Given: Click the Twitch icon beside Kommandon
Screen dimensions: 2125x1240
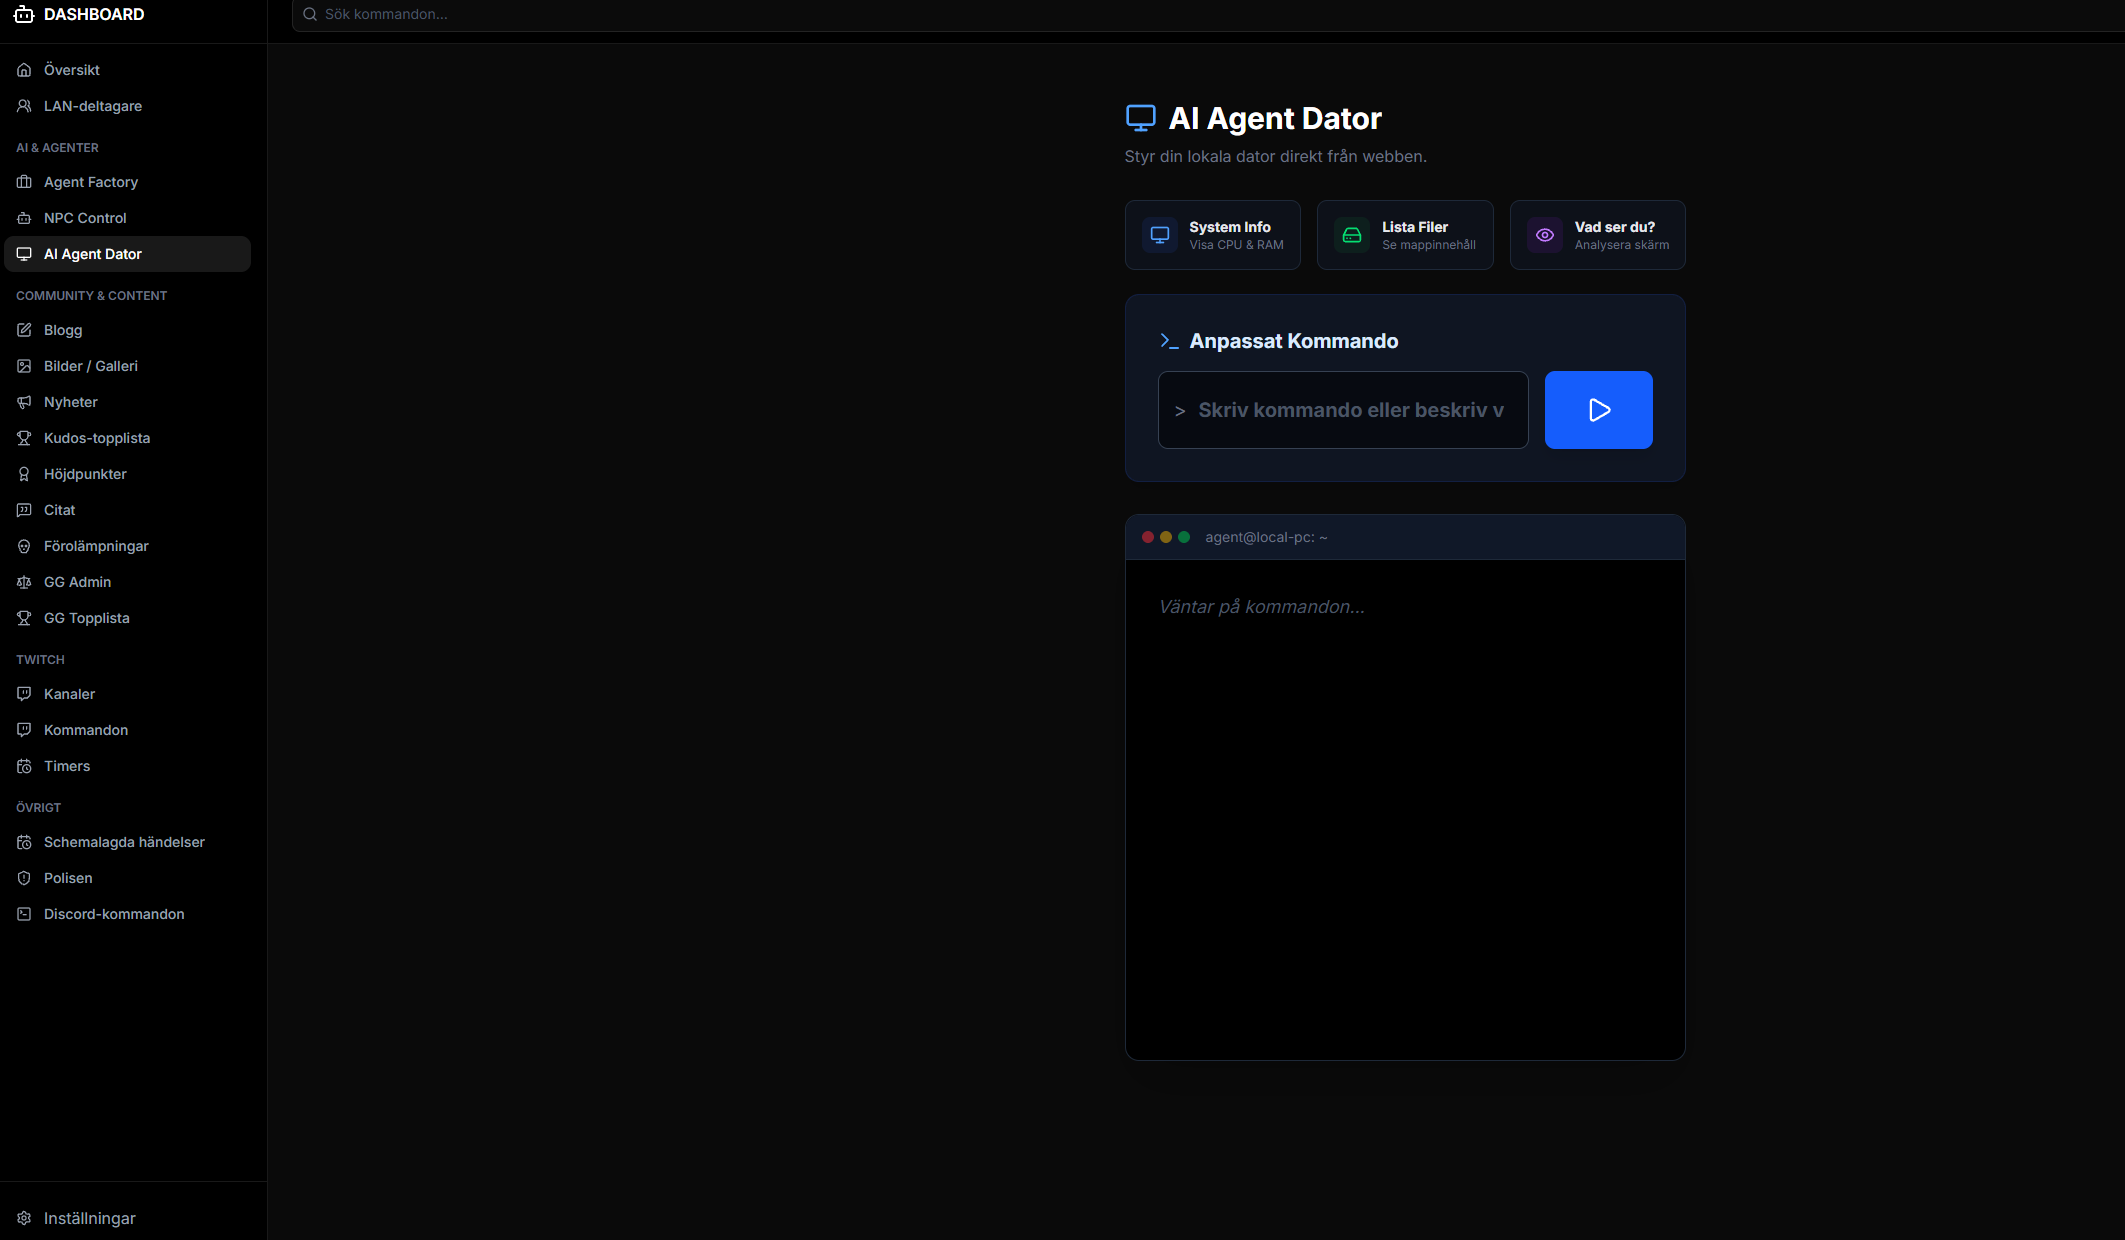Looking at the screenshot, I should click(x=24, y=730).
